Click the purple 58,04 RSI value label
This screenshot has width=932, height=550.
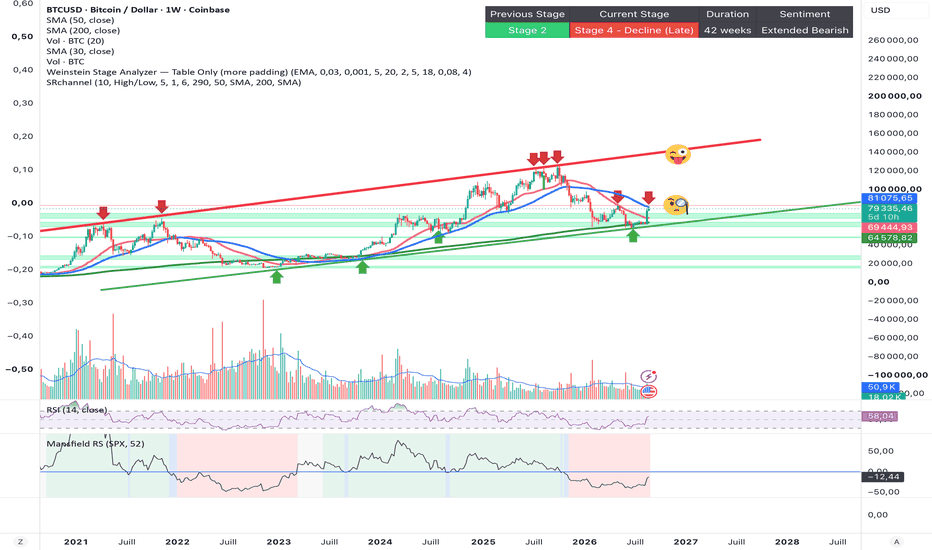click(880, 416)
